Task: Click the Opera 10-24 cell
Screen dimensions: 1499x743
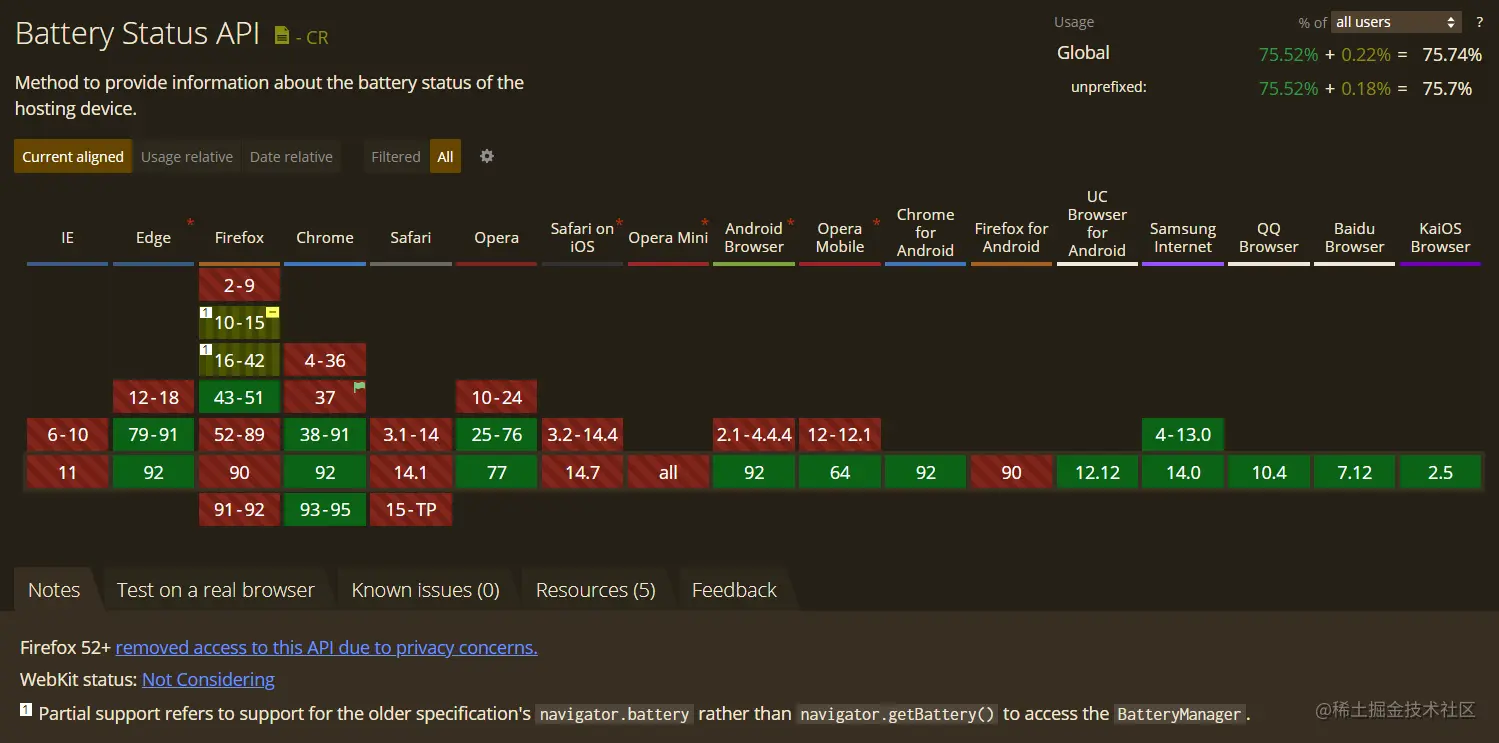Action: [497, 397]
